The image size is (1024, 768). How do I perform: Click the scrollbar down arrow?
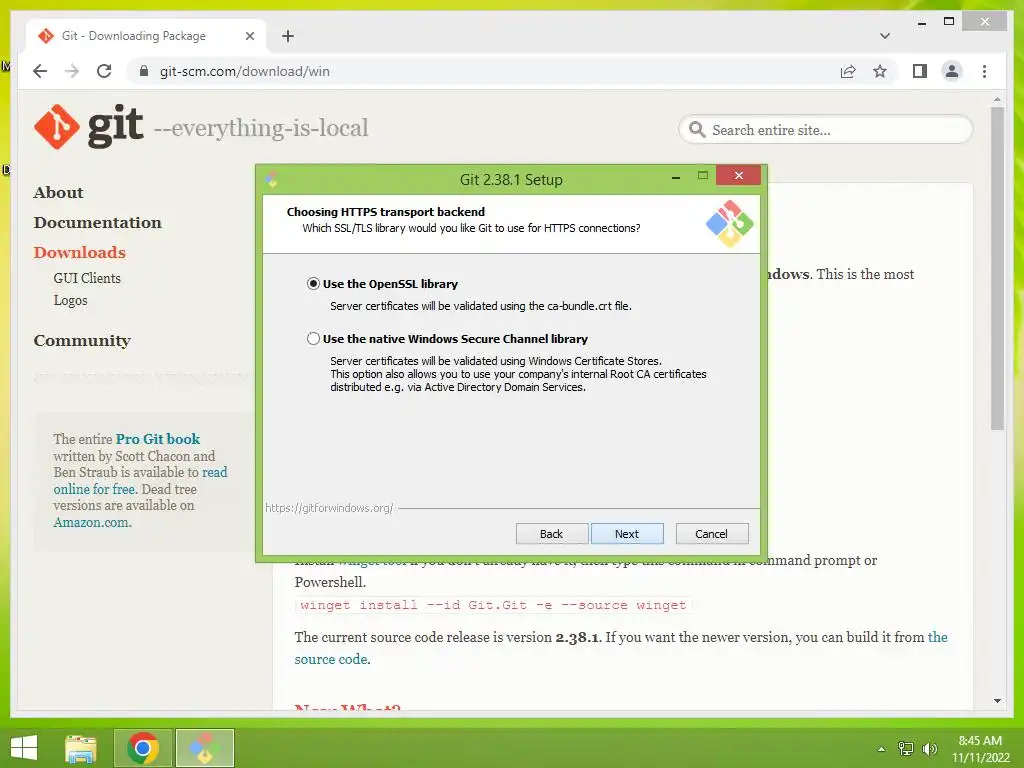[997, 701]
